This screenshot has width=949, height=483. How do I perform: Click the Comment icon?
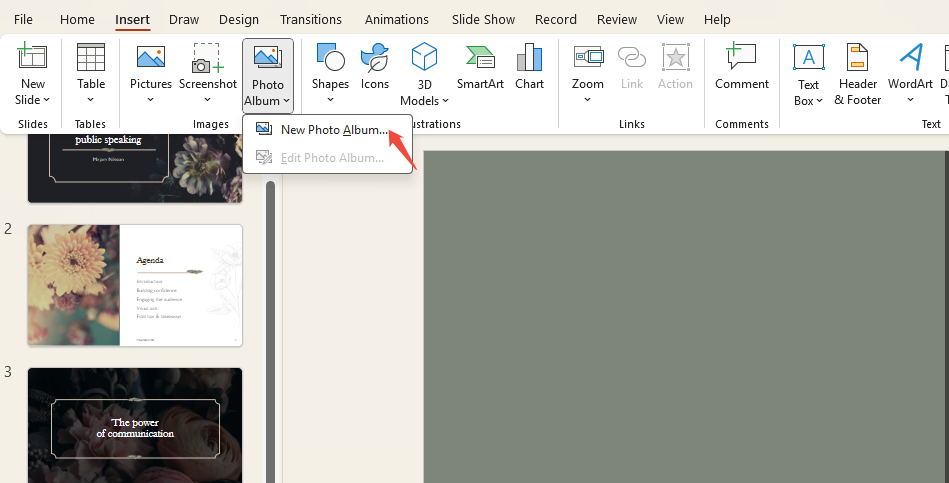click(x=741, y=60)
